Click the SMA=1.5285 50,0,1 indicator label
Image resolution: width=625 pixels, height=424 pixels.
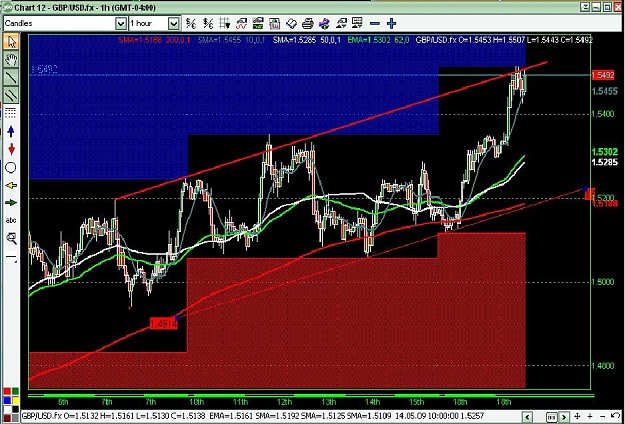307,40
